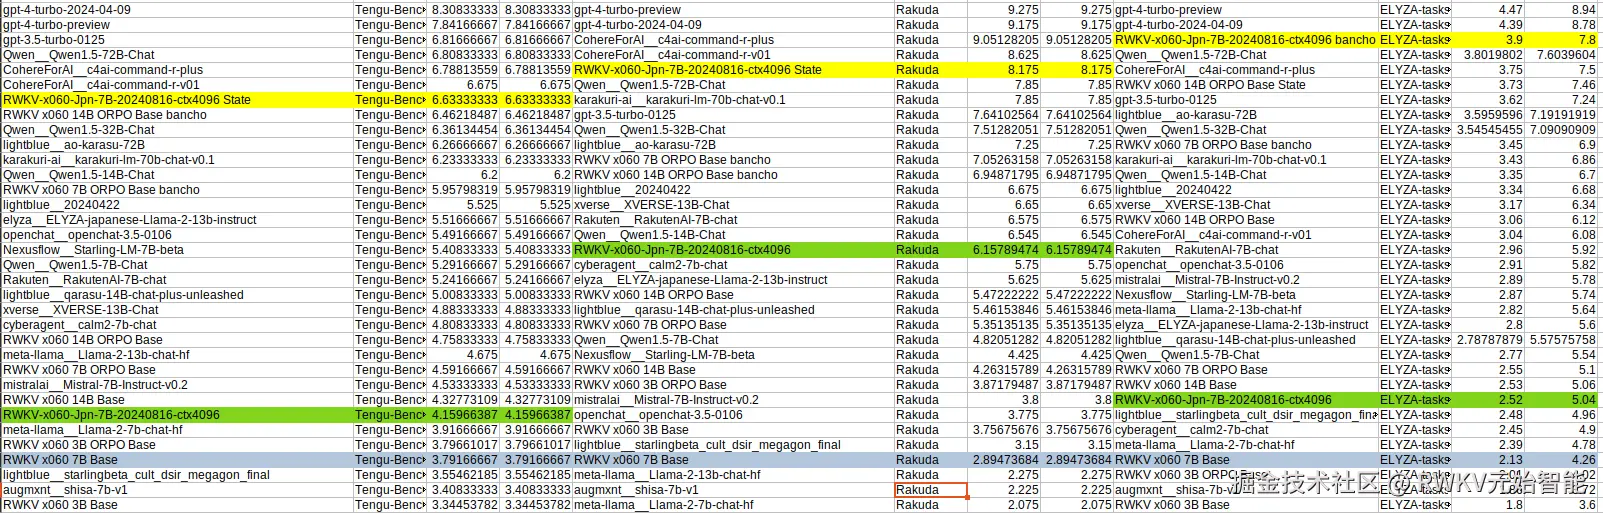Select the ELYZA value 7.24

click(1561, 100)
